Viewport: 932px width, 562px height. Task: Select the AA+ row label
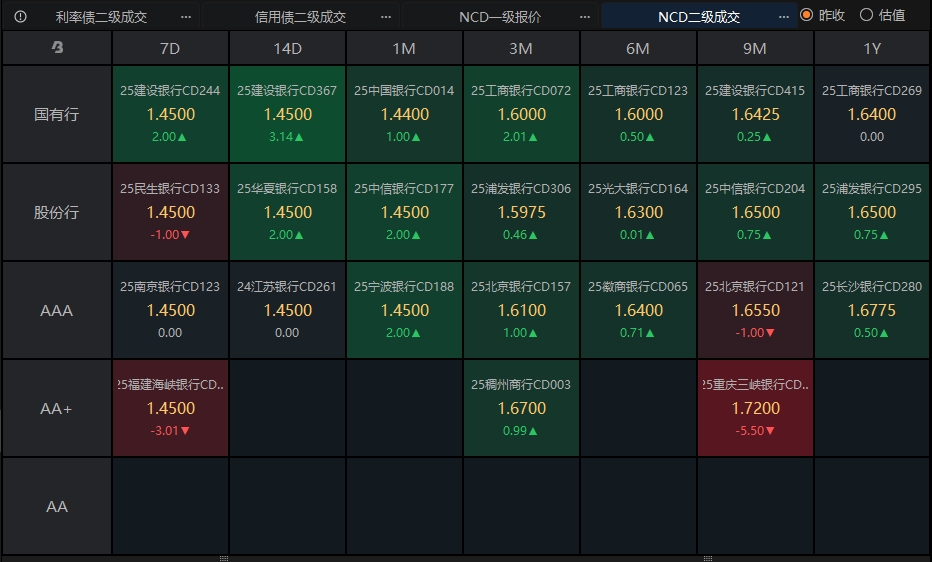coord(57,408)
